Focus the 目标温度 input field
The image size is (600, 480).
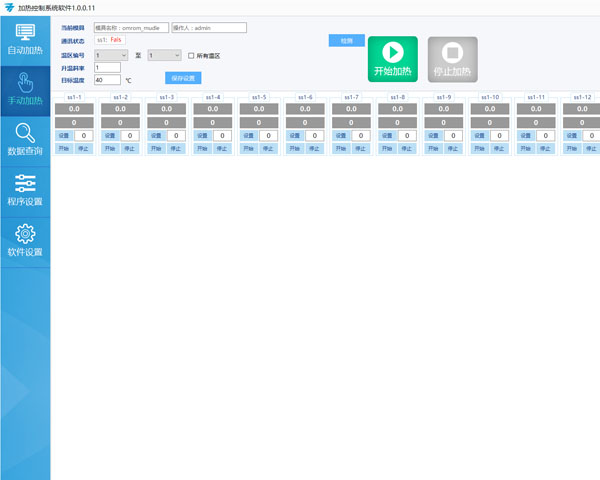(x=106, y=79)
